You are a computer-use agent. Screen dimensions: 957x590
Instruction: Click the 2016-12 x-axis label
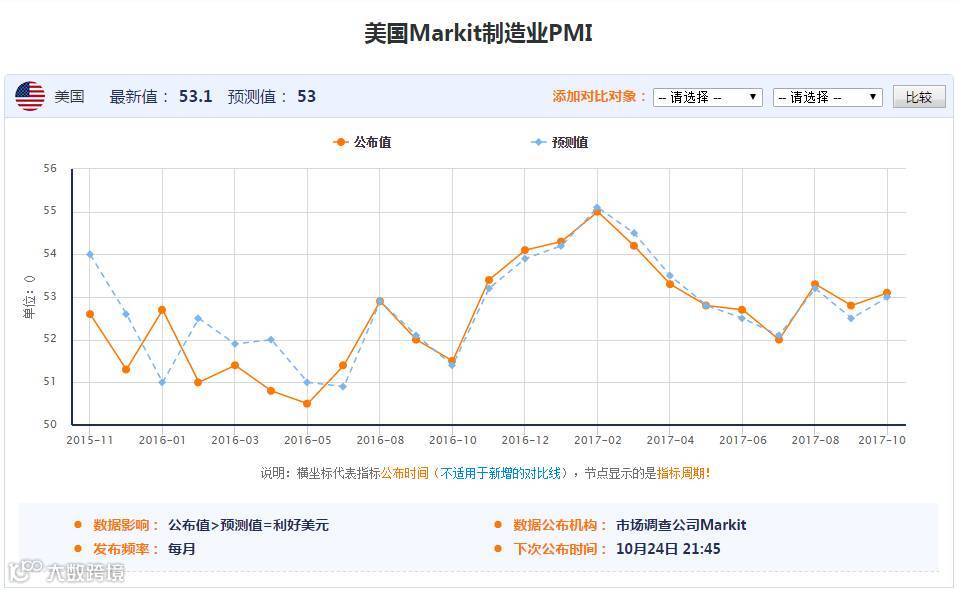point(525,440)
